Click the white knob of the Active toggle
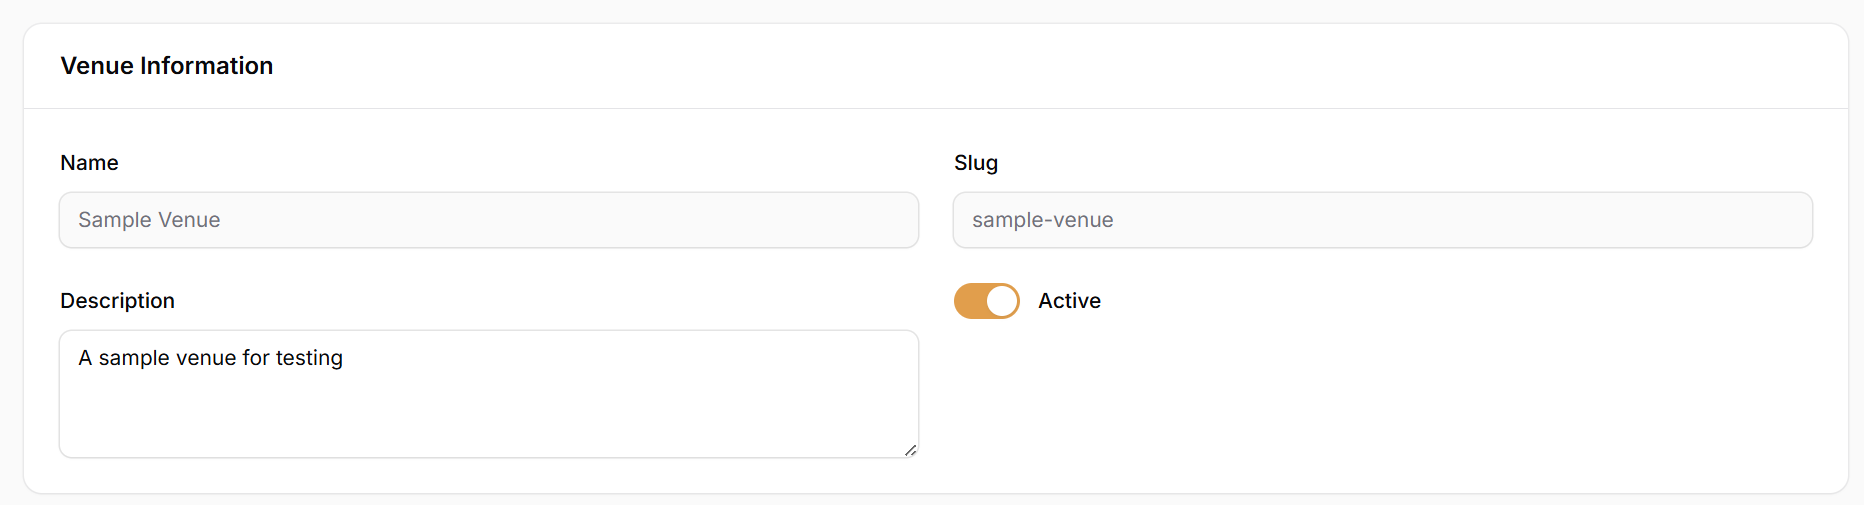The image size is (1864, 505). click(1002, 301)
